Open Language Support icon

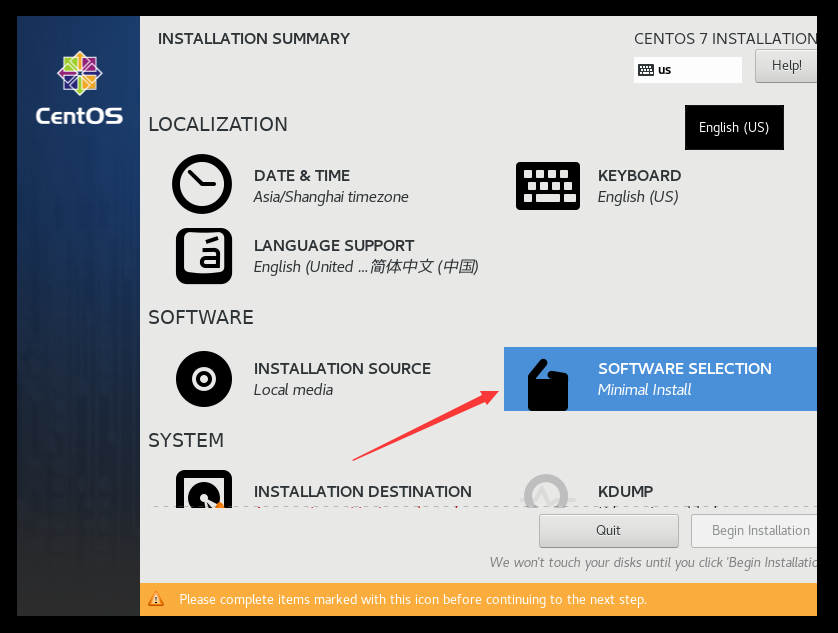[x=204, y=256]
